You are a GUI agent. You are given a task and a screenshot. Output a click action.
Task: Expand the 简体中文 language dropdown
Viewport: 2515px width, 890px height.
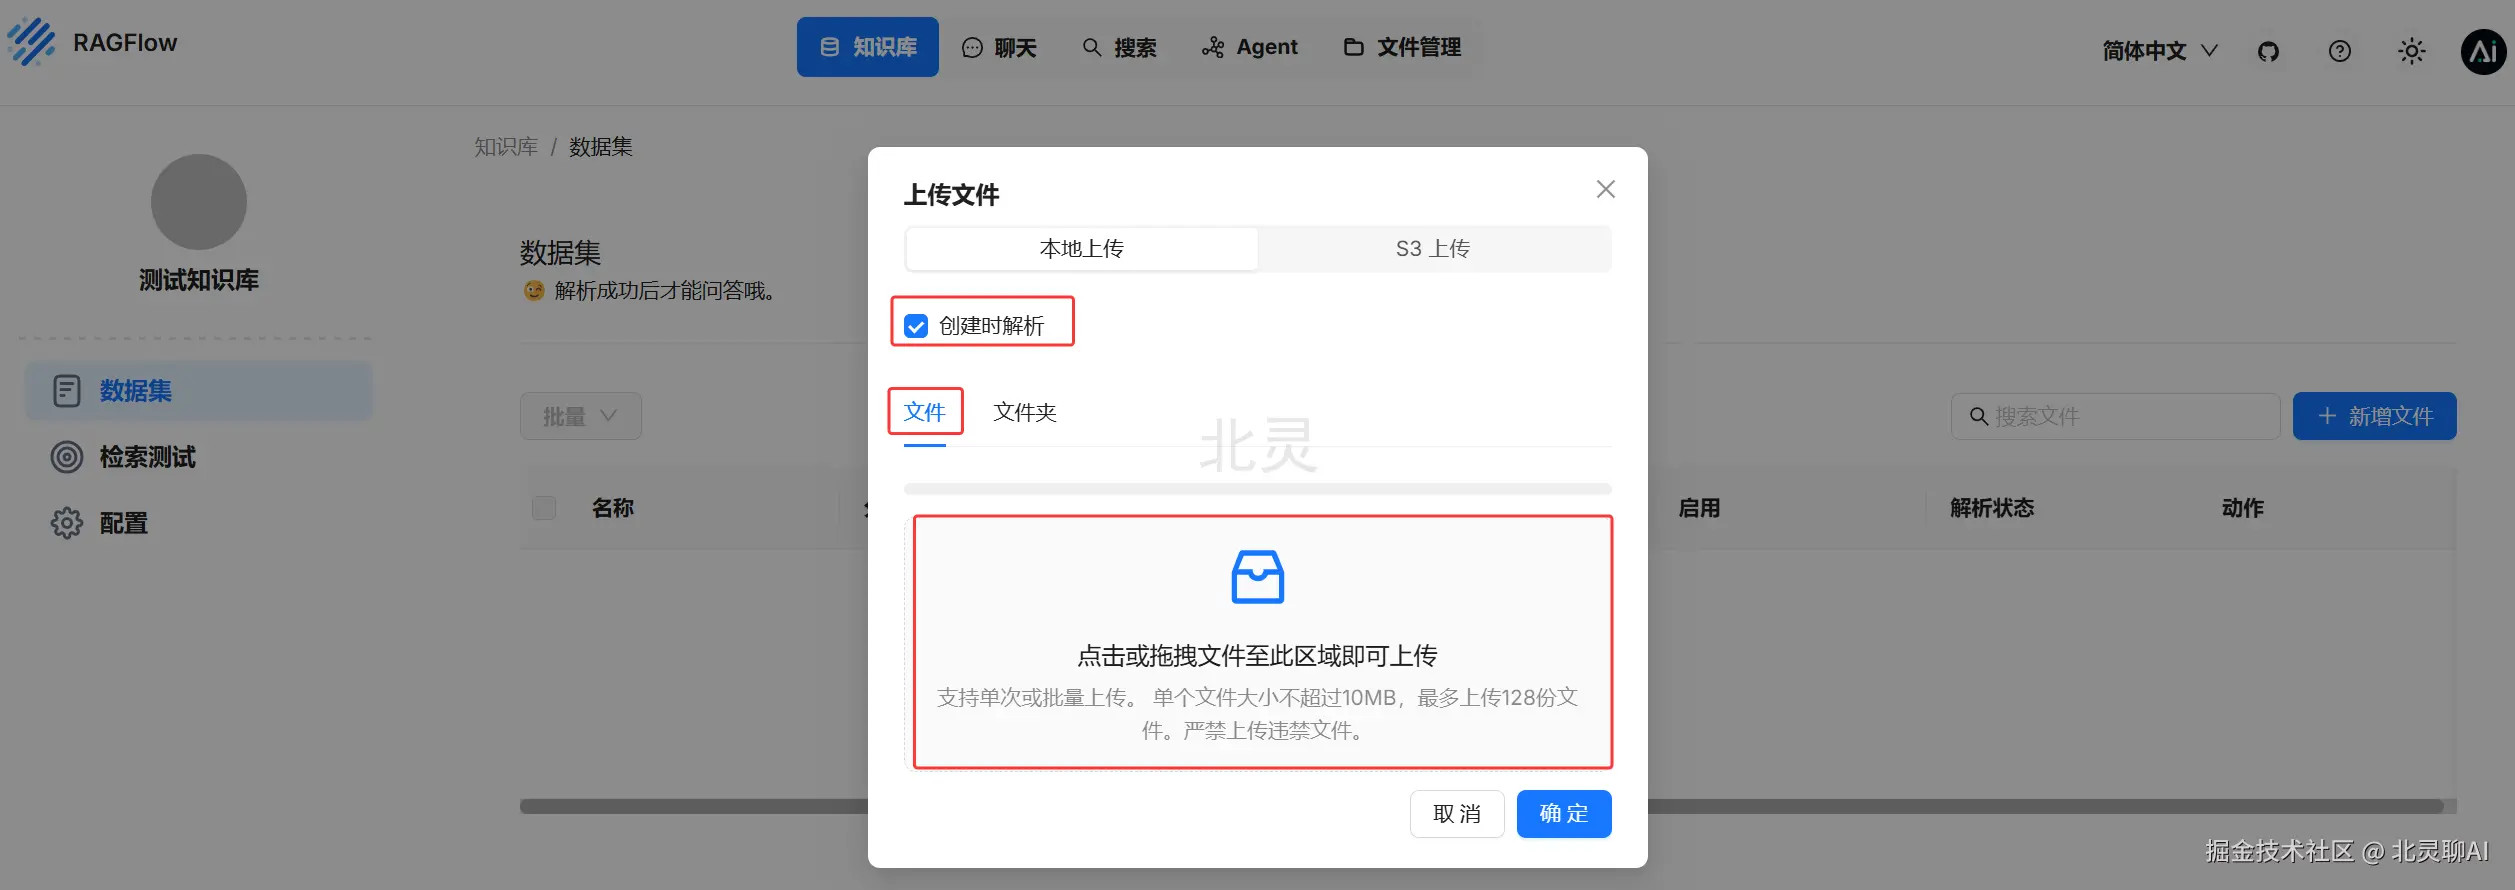pyautogui.click(x=2160, y=51)
